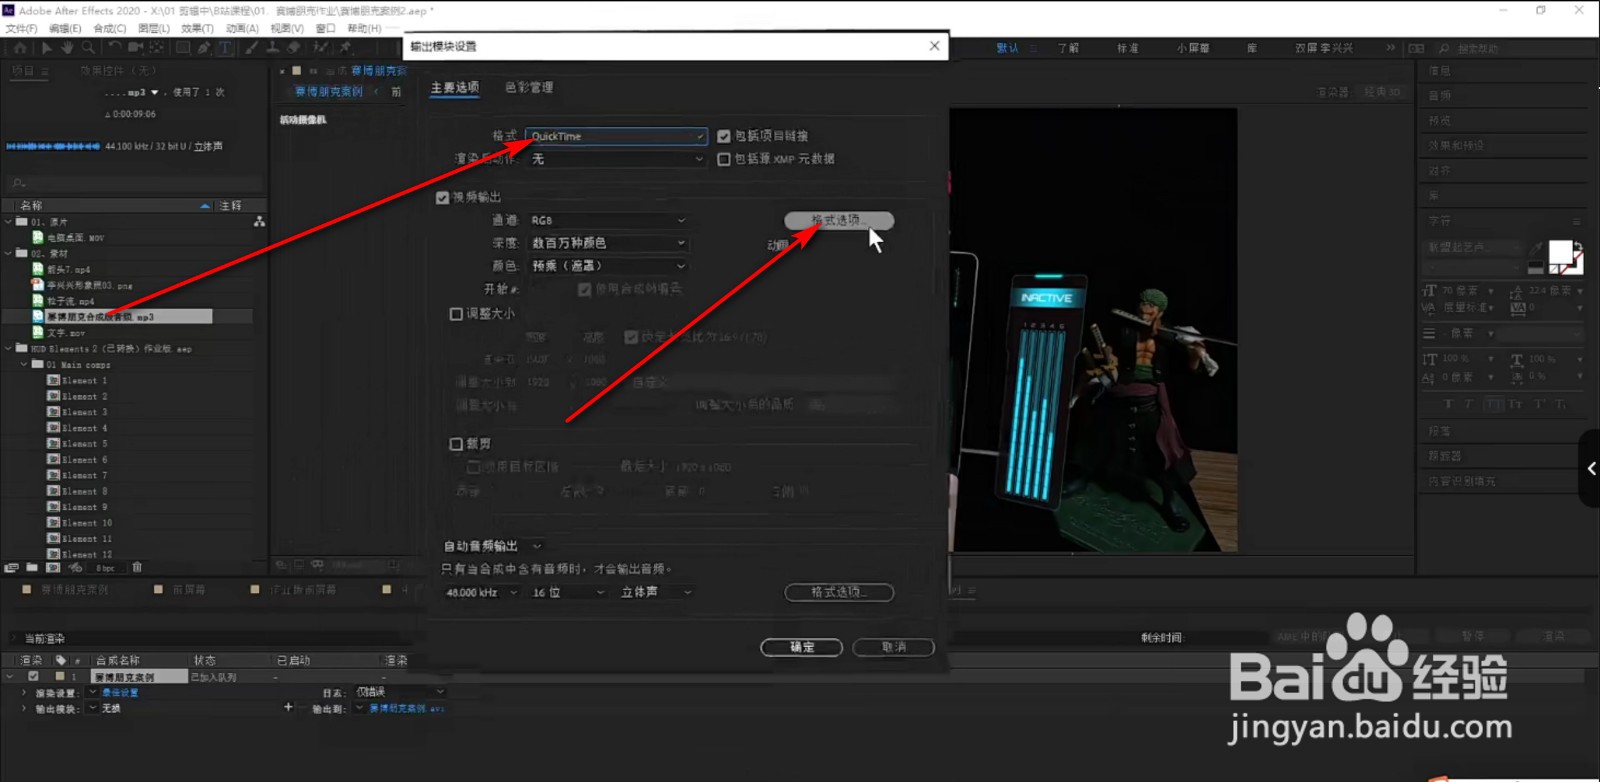
Task: Create a new composition from project panel
Action: click(53, 567)
